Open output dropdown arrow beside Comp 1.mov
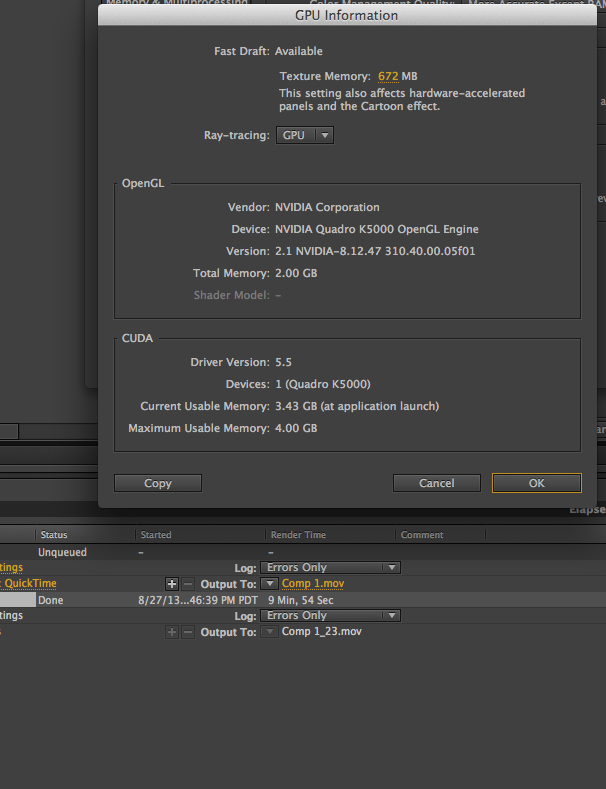Viewport: 606px width, 789px height. coord(270,584)
